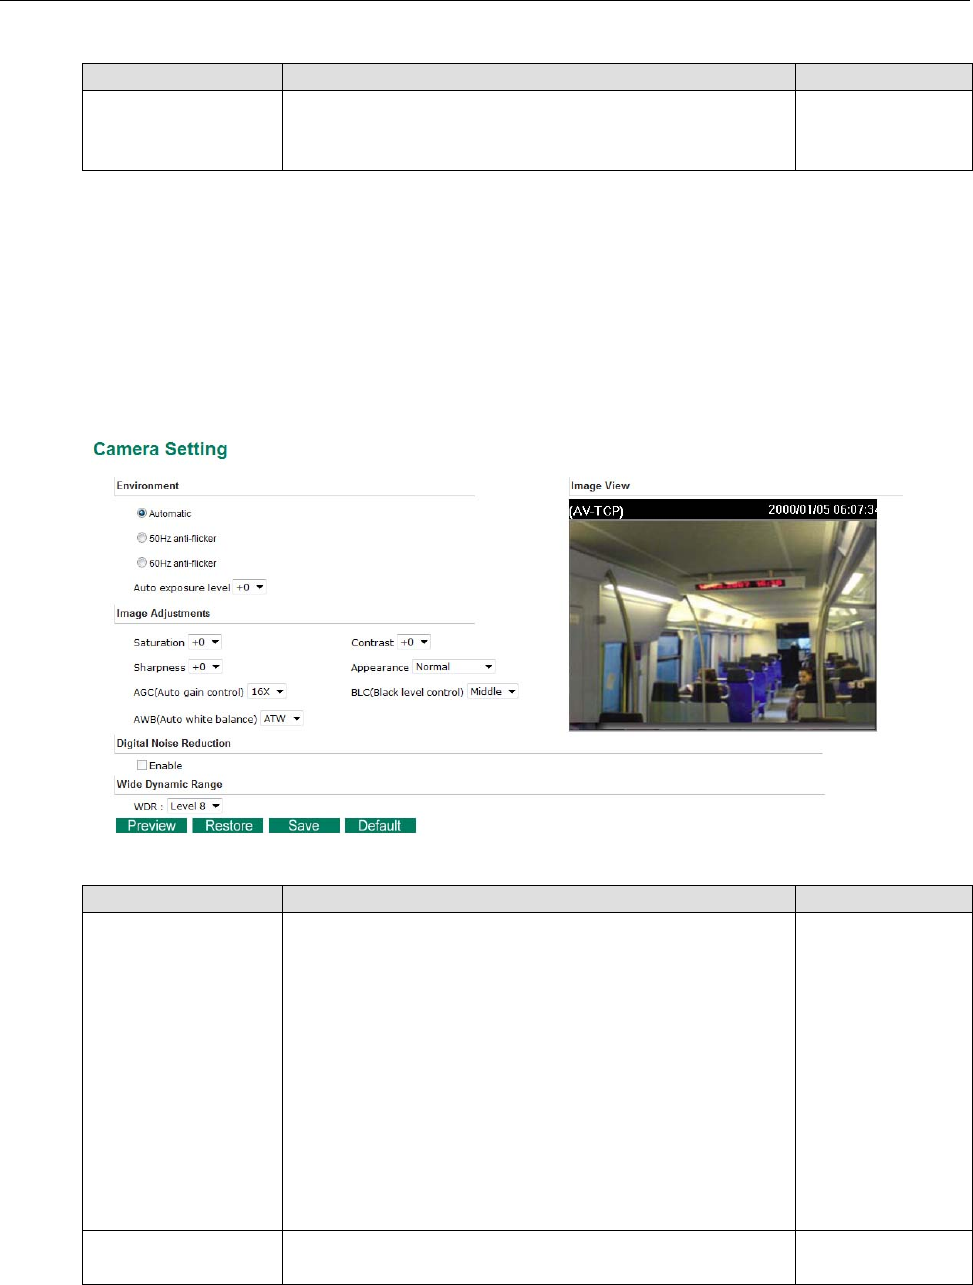Open the Contrast dropdown
The image size is (973, 1285).
[414, 642]
